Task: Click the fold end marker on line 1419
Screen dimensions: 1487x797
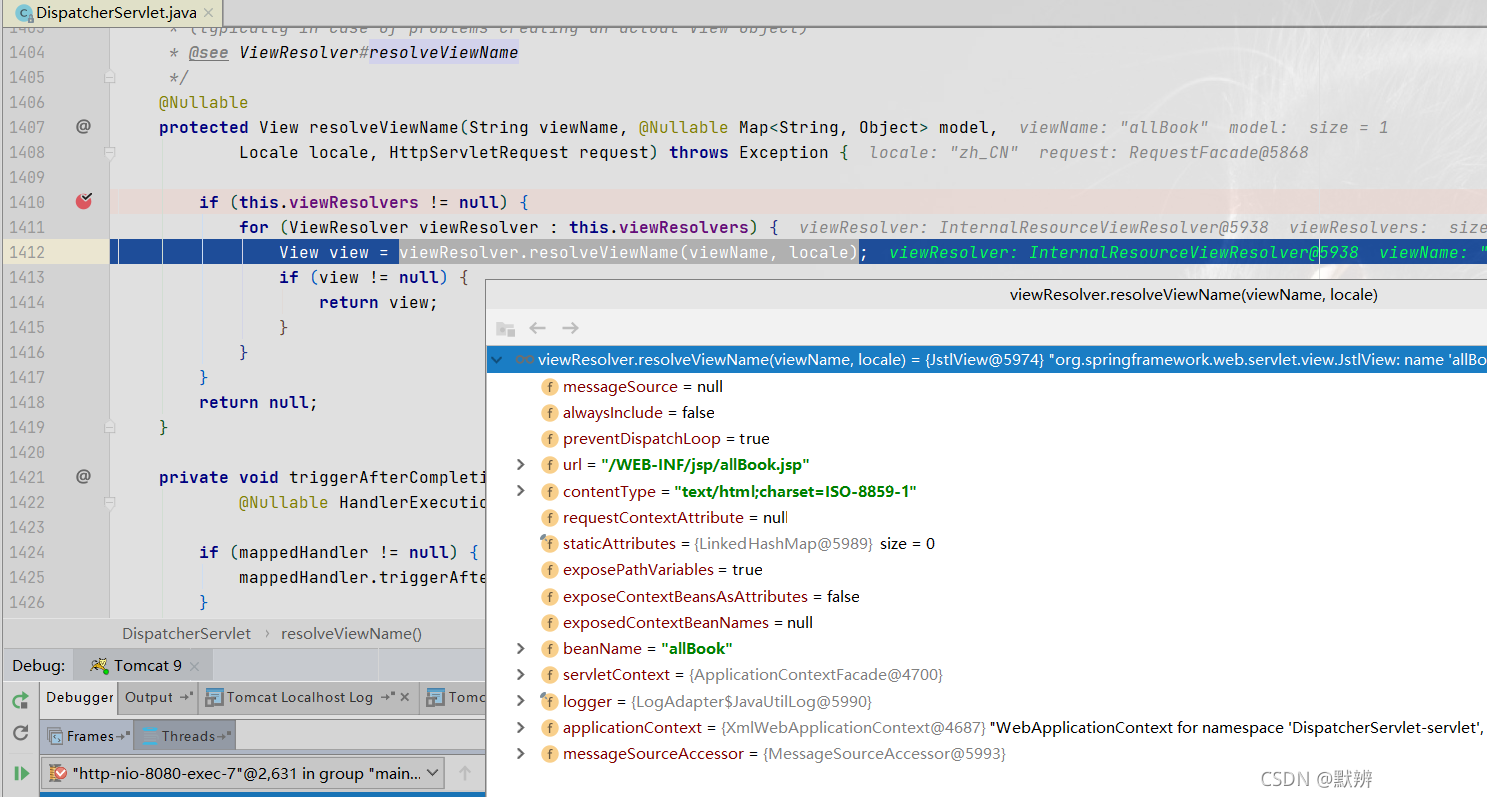Action: (110, 427)
